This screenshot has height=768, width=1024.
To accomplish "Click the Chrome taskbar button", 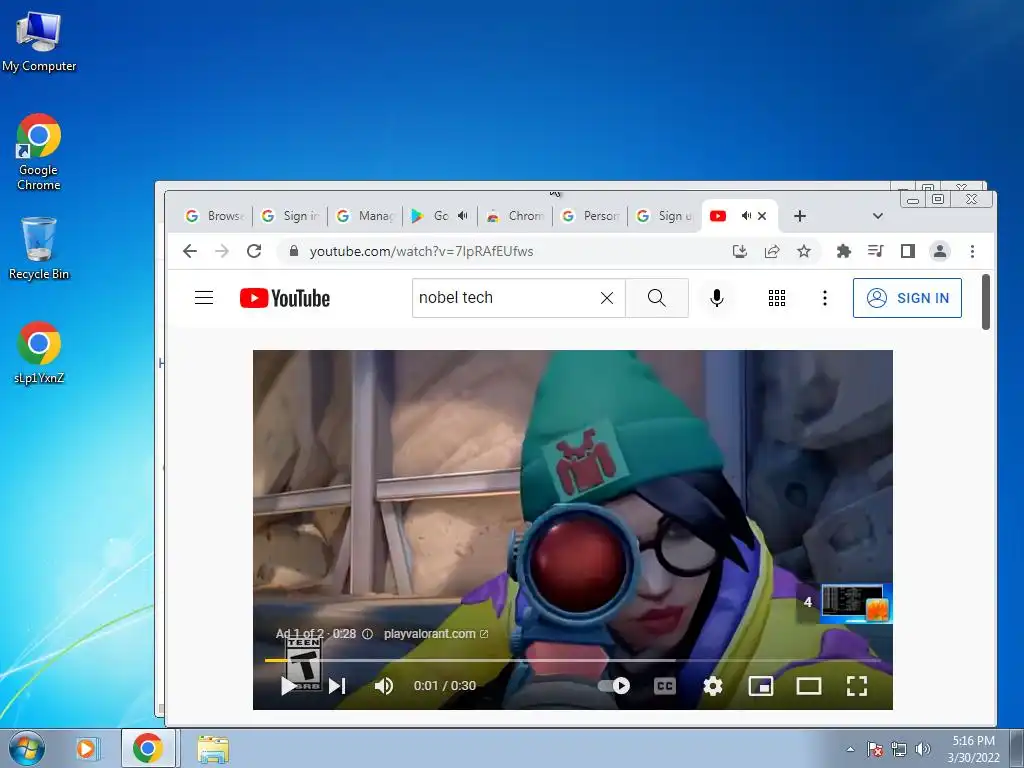I will pyautogui.click(x=148, y=748).
